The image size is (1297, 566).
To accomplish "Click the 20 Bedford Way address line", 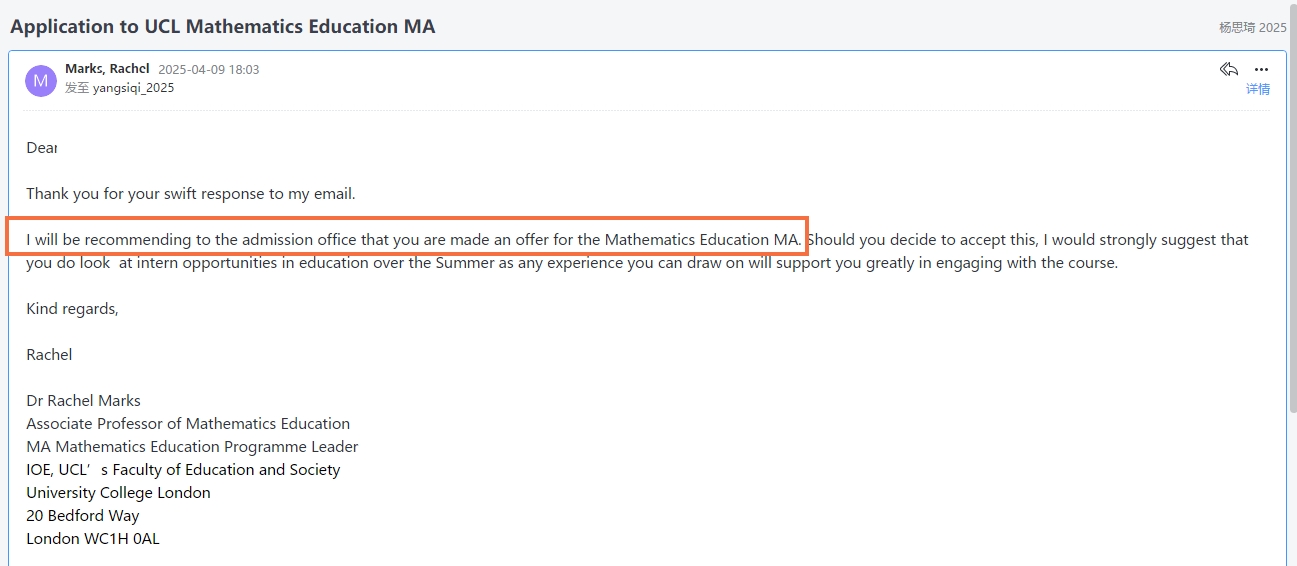I will 83,516.
